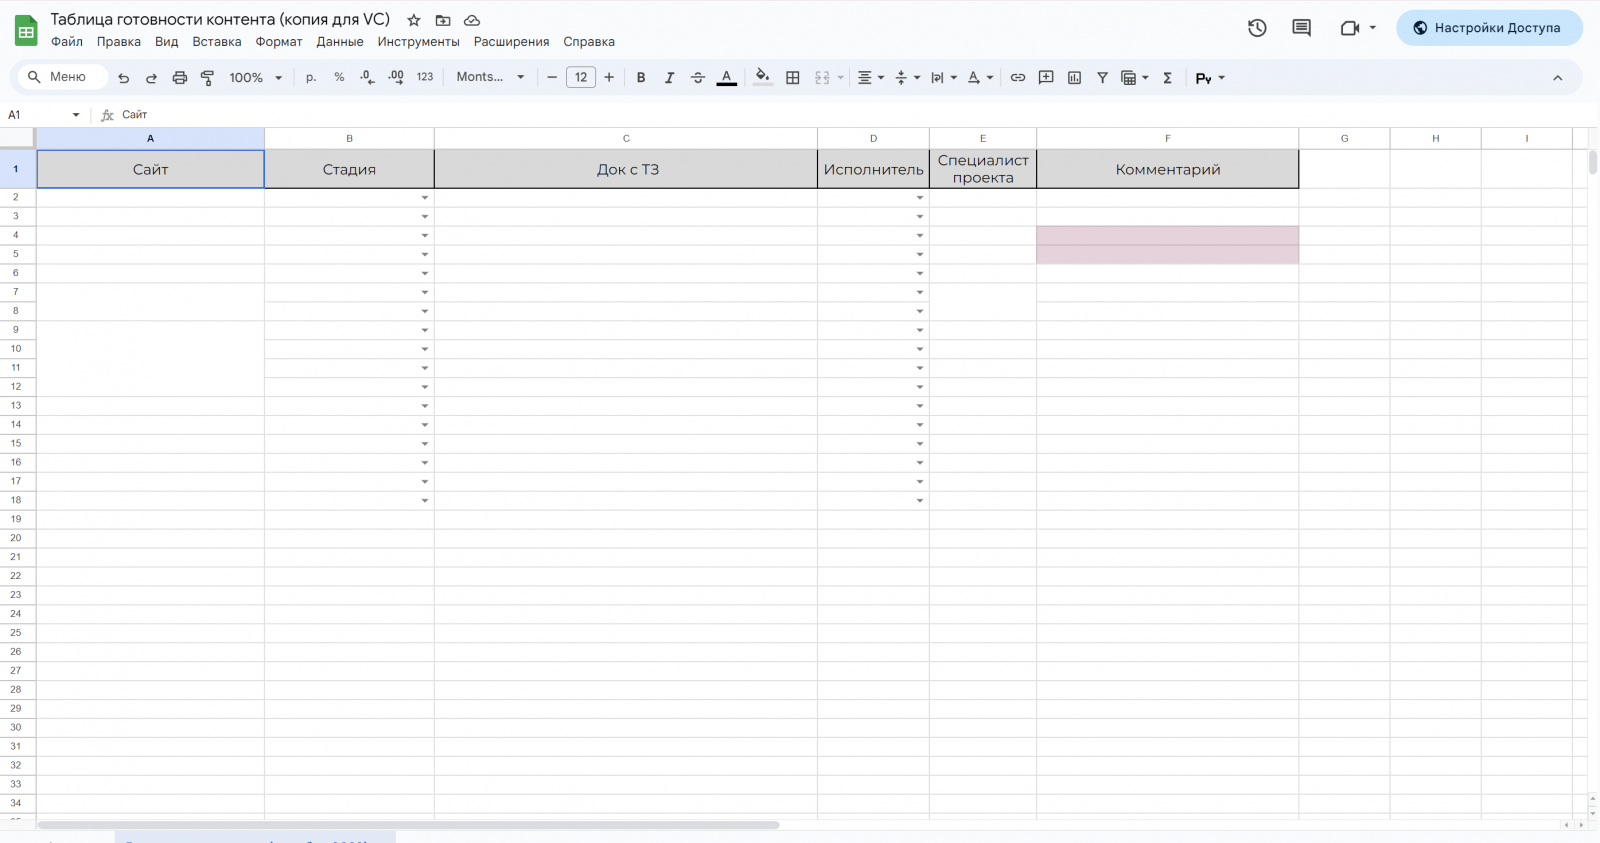Collapse the toolbar with the chevron

tap(1557, 78)
